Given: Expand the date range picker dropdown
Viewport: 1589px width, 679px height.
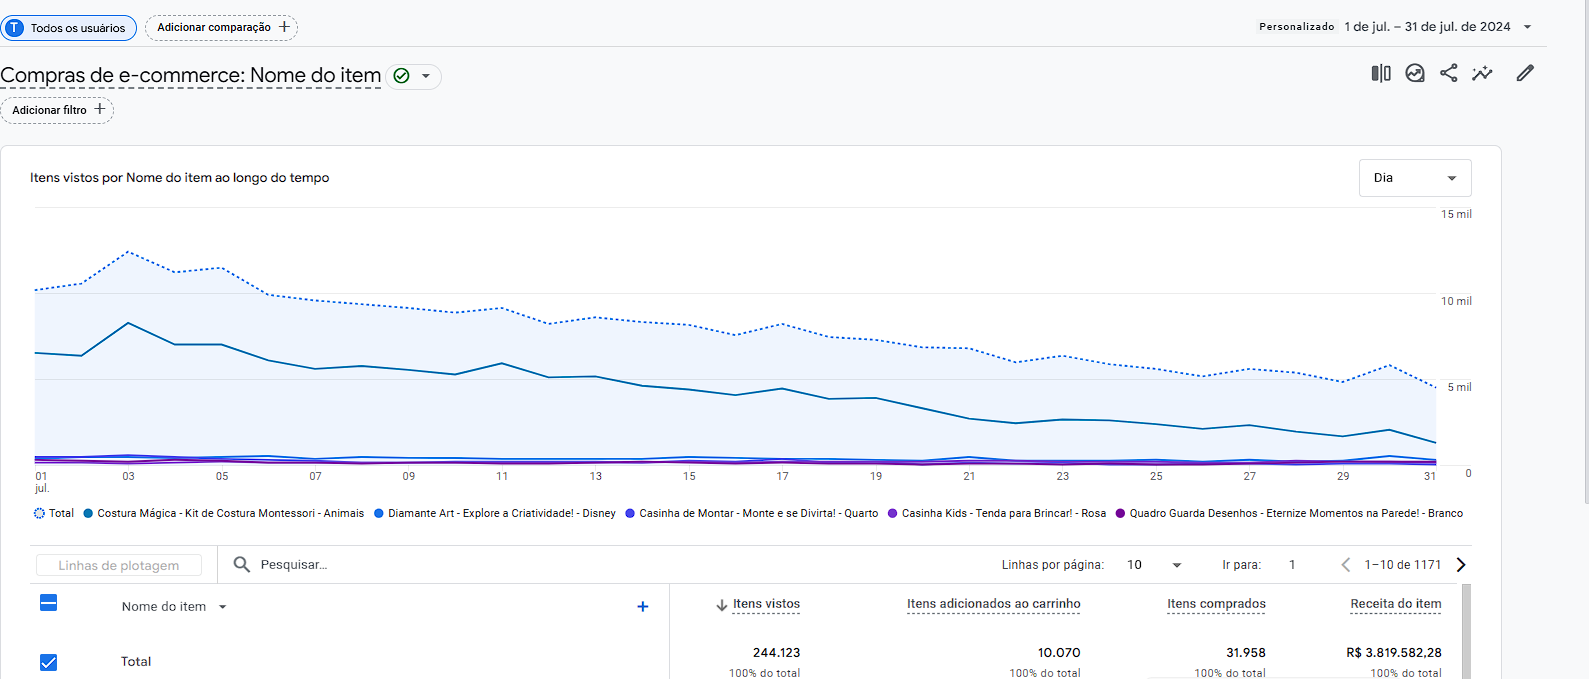Looking at the screenshot, I should (1527, 27).
